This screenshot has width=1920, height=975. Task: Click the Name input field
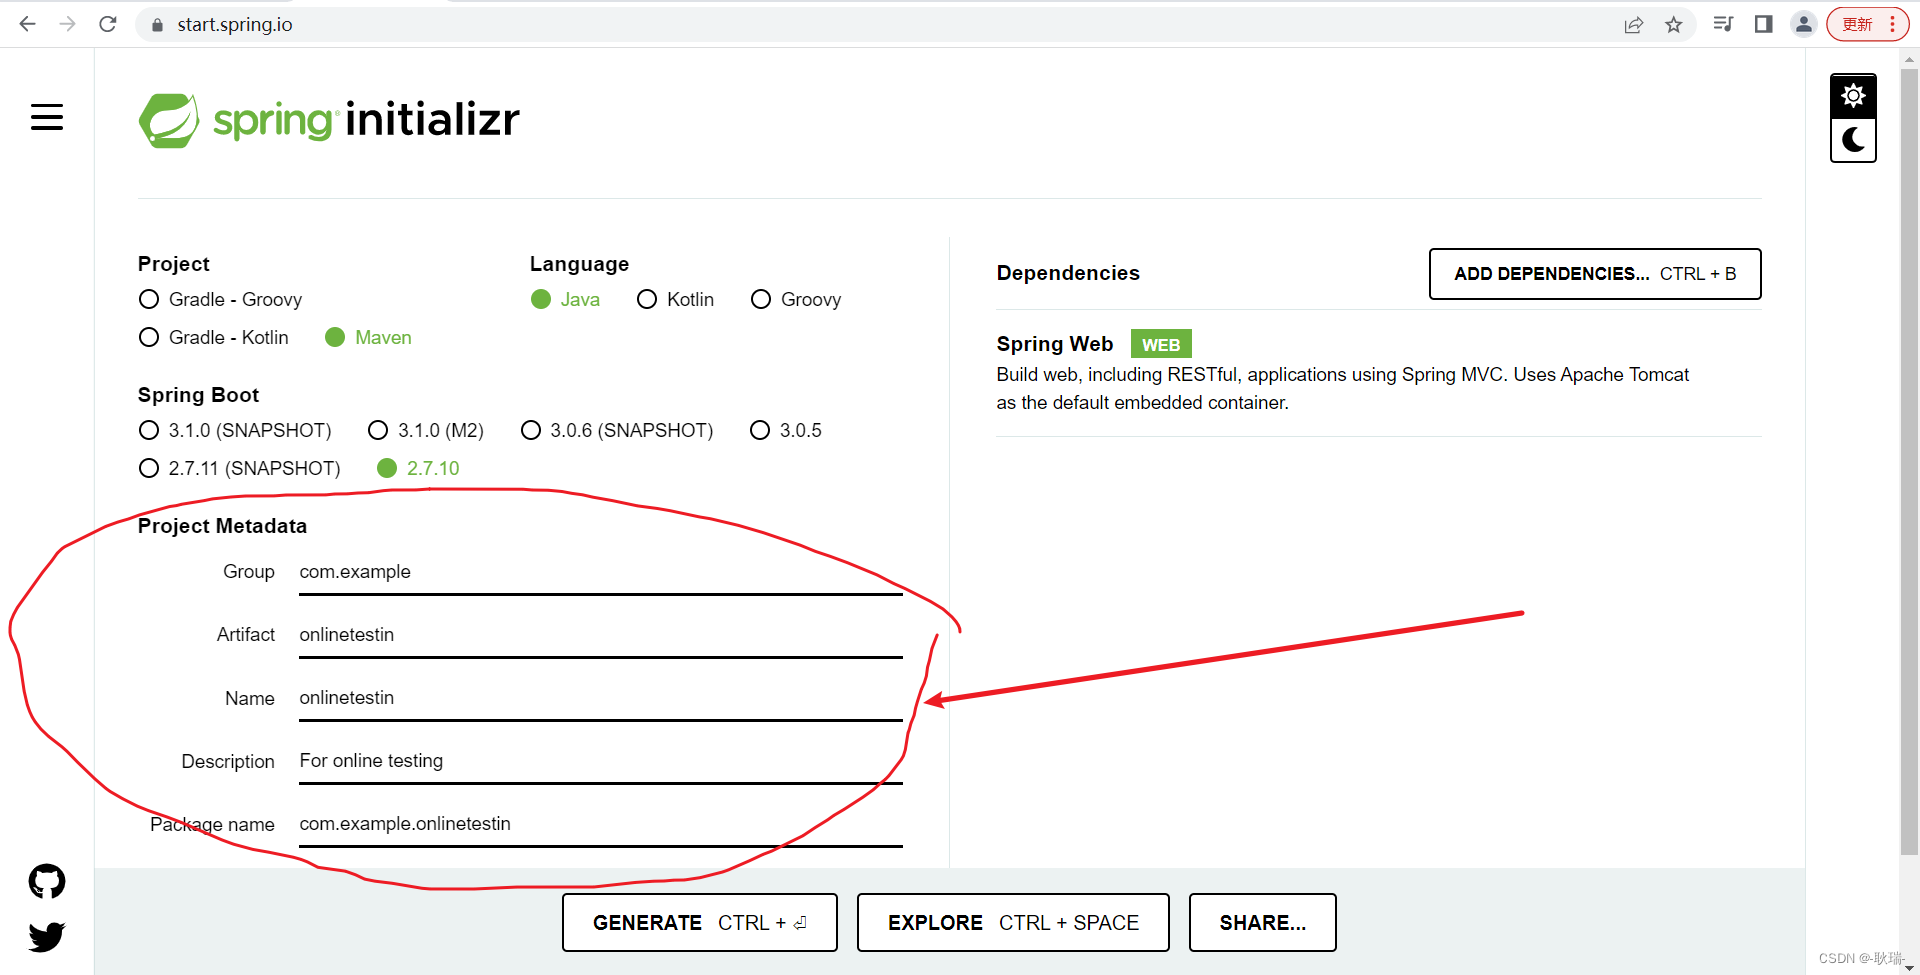point(600,698)
